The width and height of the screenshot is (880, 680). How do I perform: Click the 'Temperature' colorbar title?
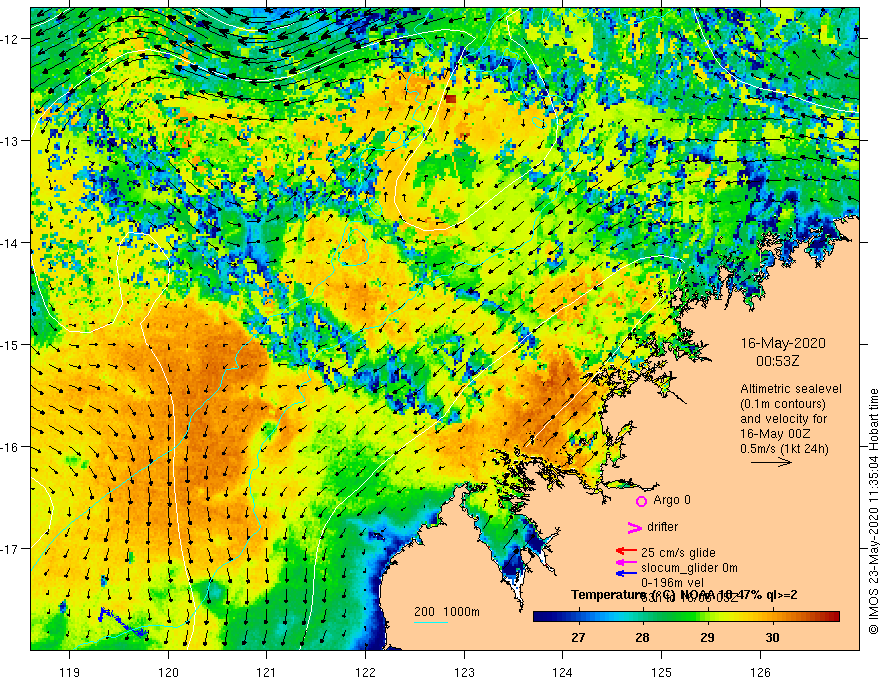(x=607, y=595)
